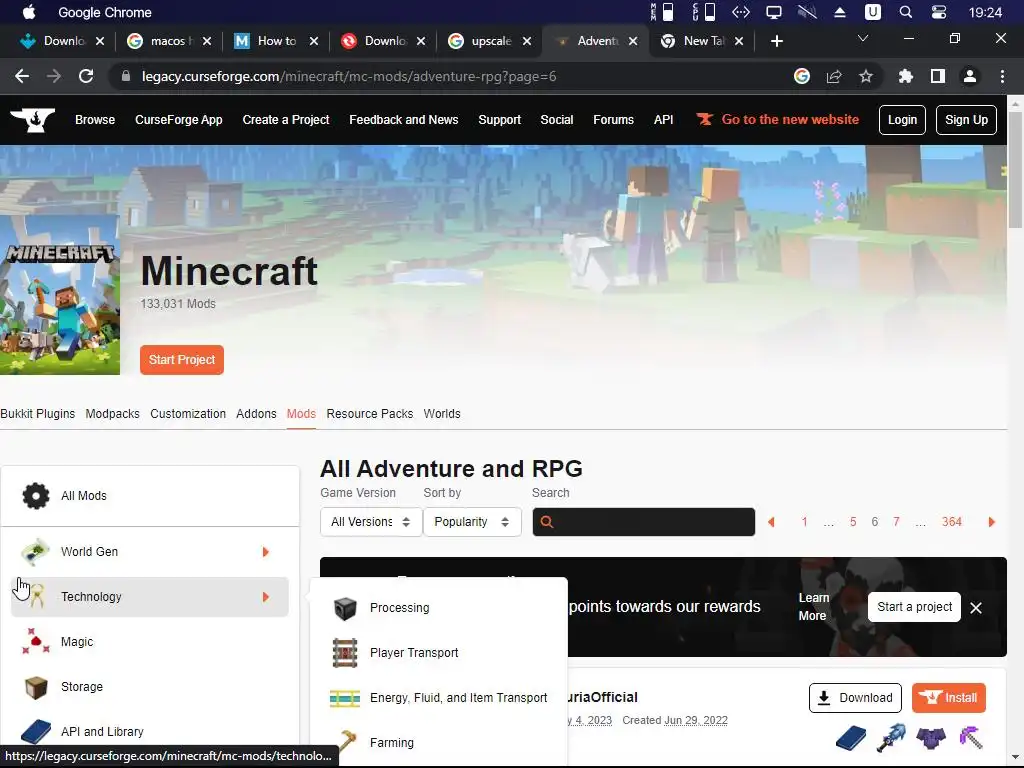
Task: Click the Storage chest icon
Action: [x=36, y=687]
